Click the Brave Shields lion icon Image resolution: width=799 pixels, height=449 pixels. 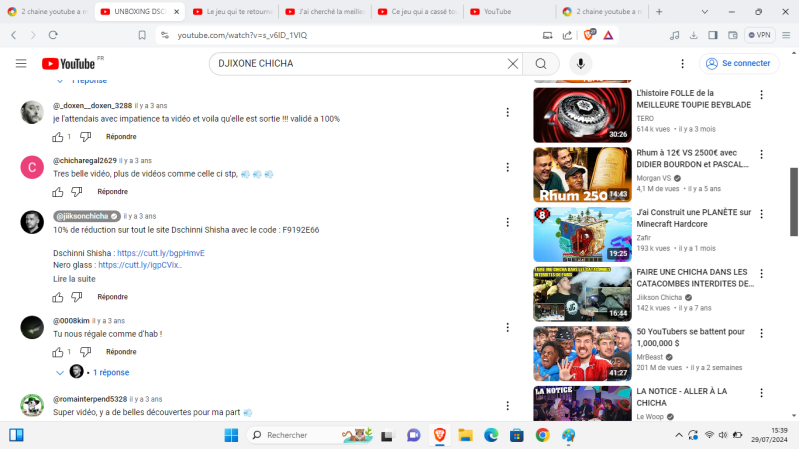pos(589,35)
